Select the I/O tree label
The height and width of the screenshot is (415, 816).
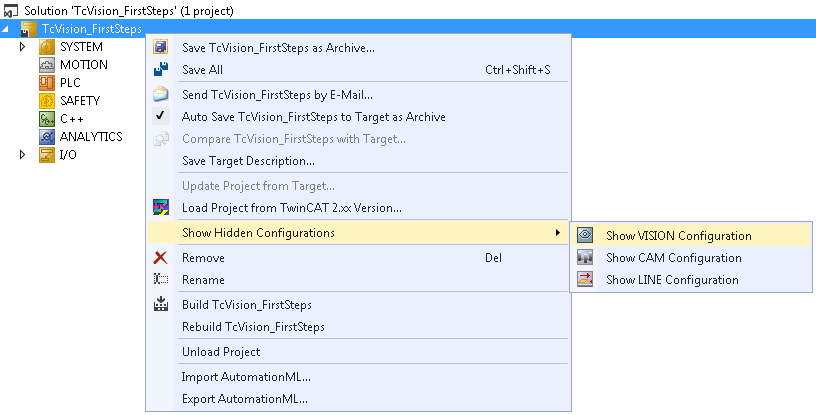click(68, 155)
